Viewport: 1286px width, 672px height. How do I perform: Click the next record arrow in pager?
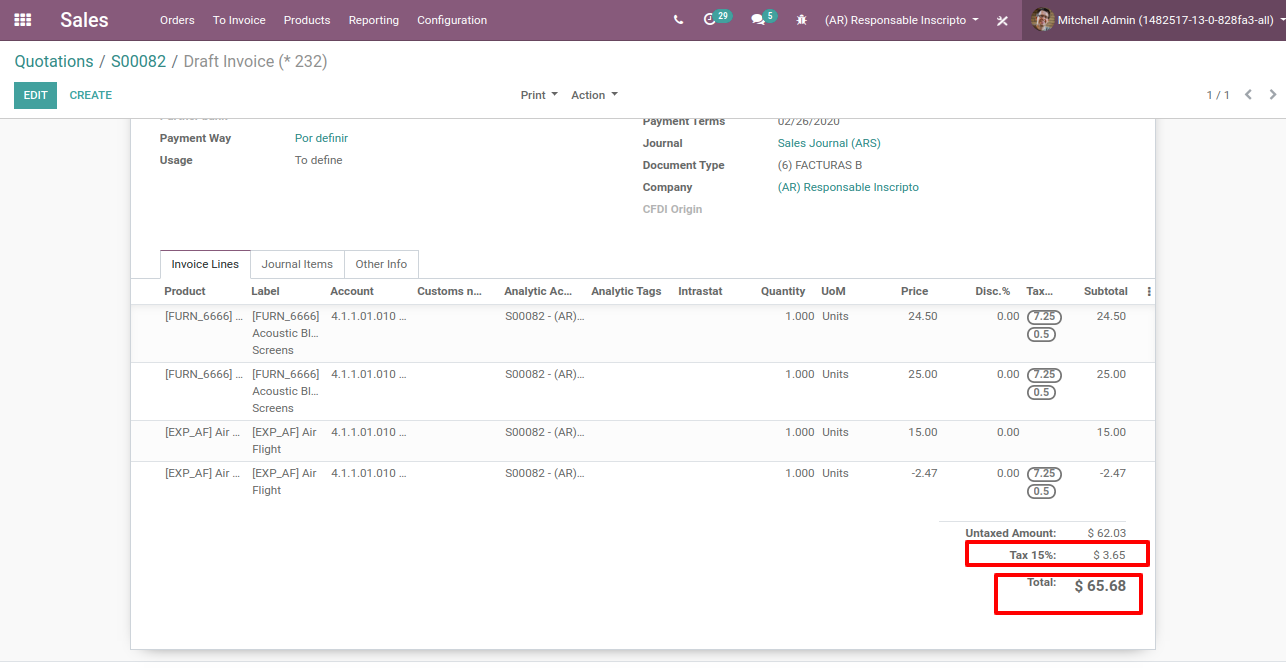point(1271,94)
